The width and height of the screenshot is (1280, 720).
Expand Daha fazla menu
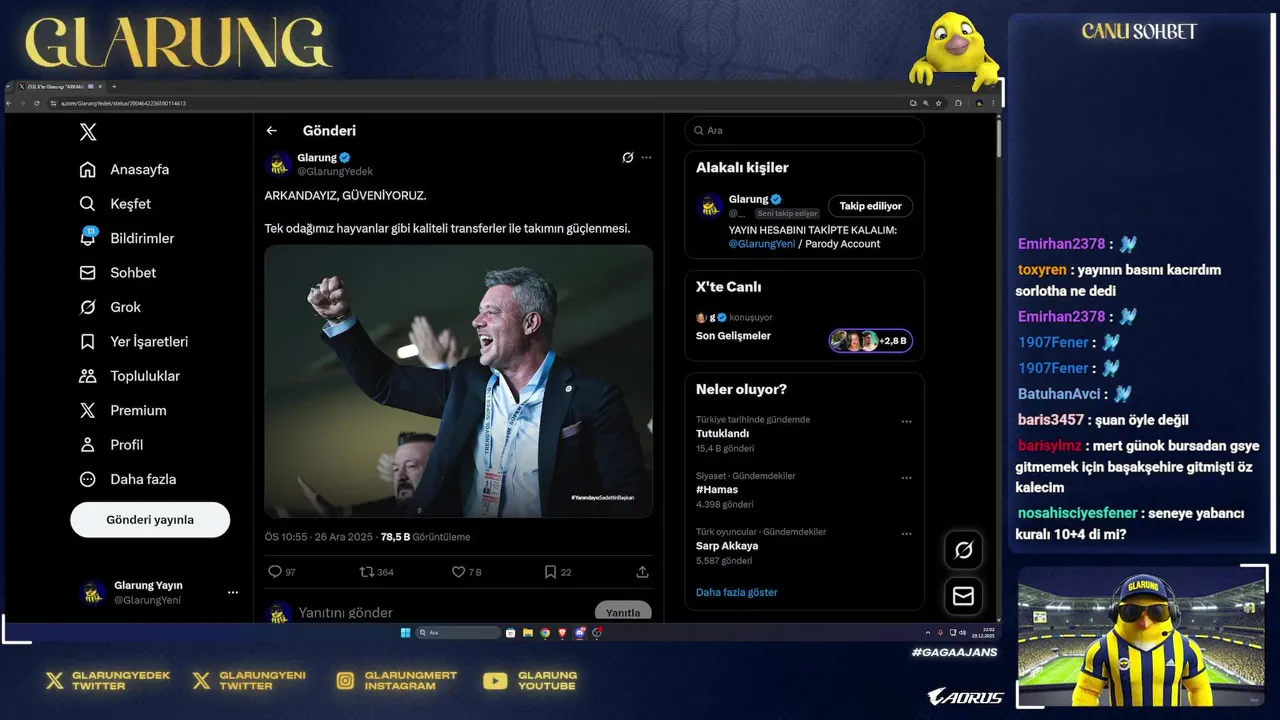[x=128, y=479]
